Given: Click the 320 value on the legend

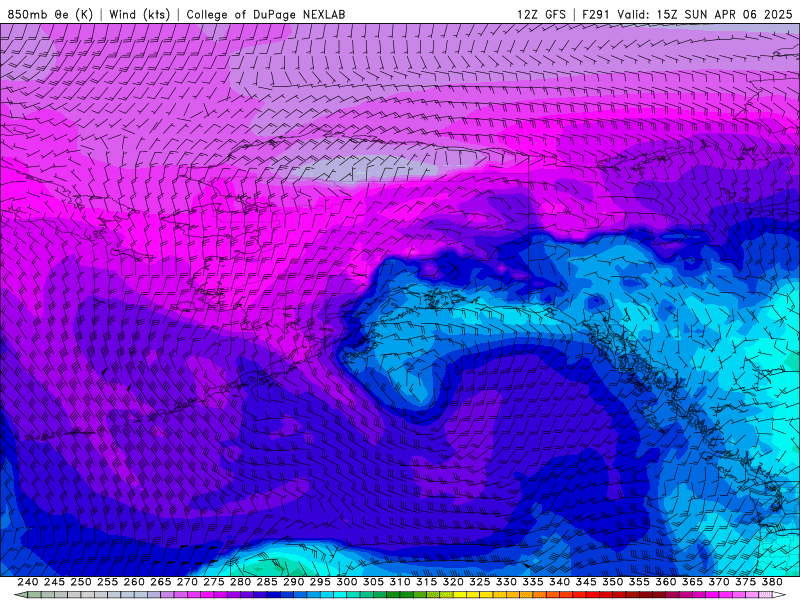Looking at the screenshot, I should coord(453,582).
